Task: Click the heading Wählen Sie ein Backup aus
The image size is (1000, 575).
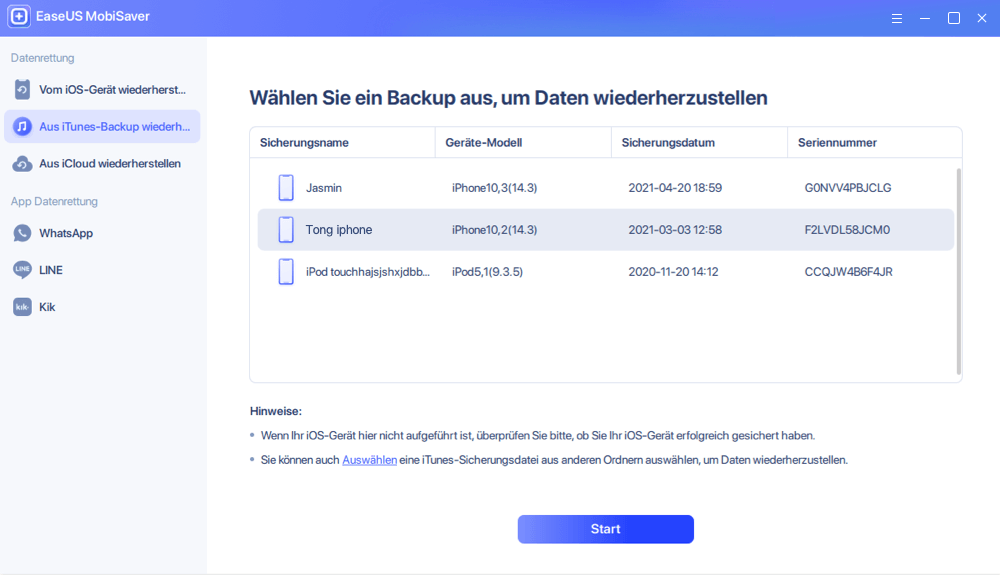Action: (x=508, y=98)
